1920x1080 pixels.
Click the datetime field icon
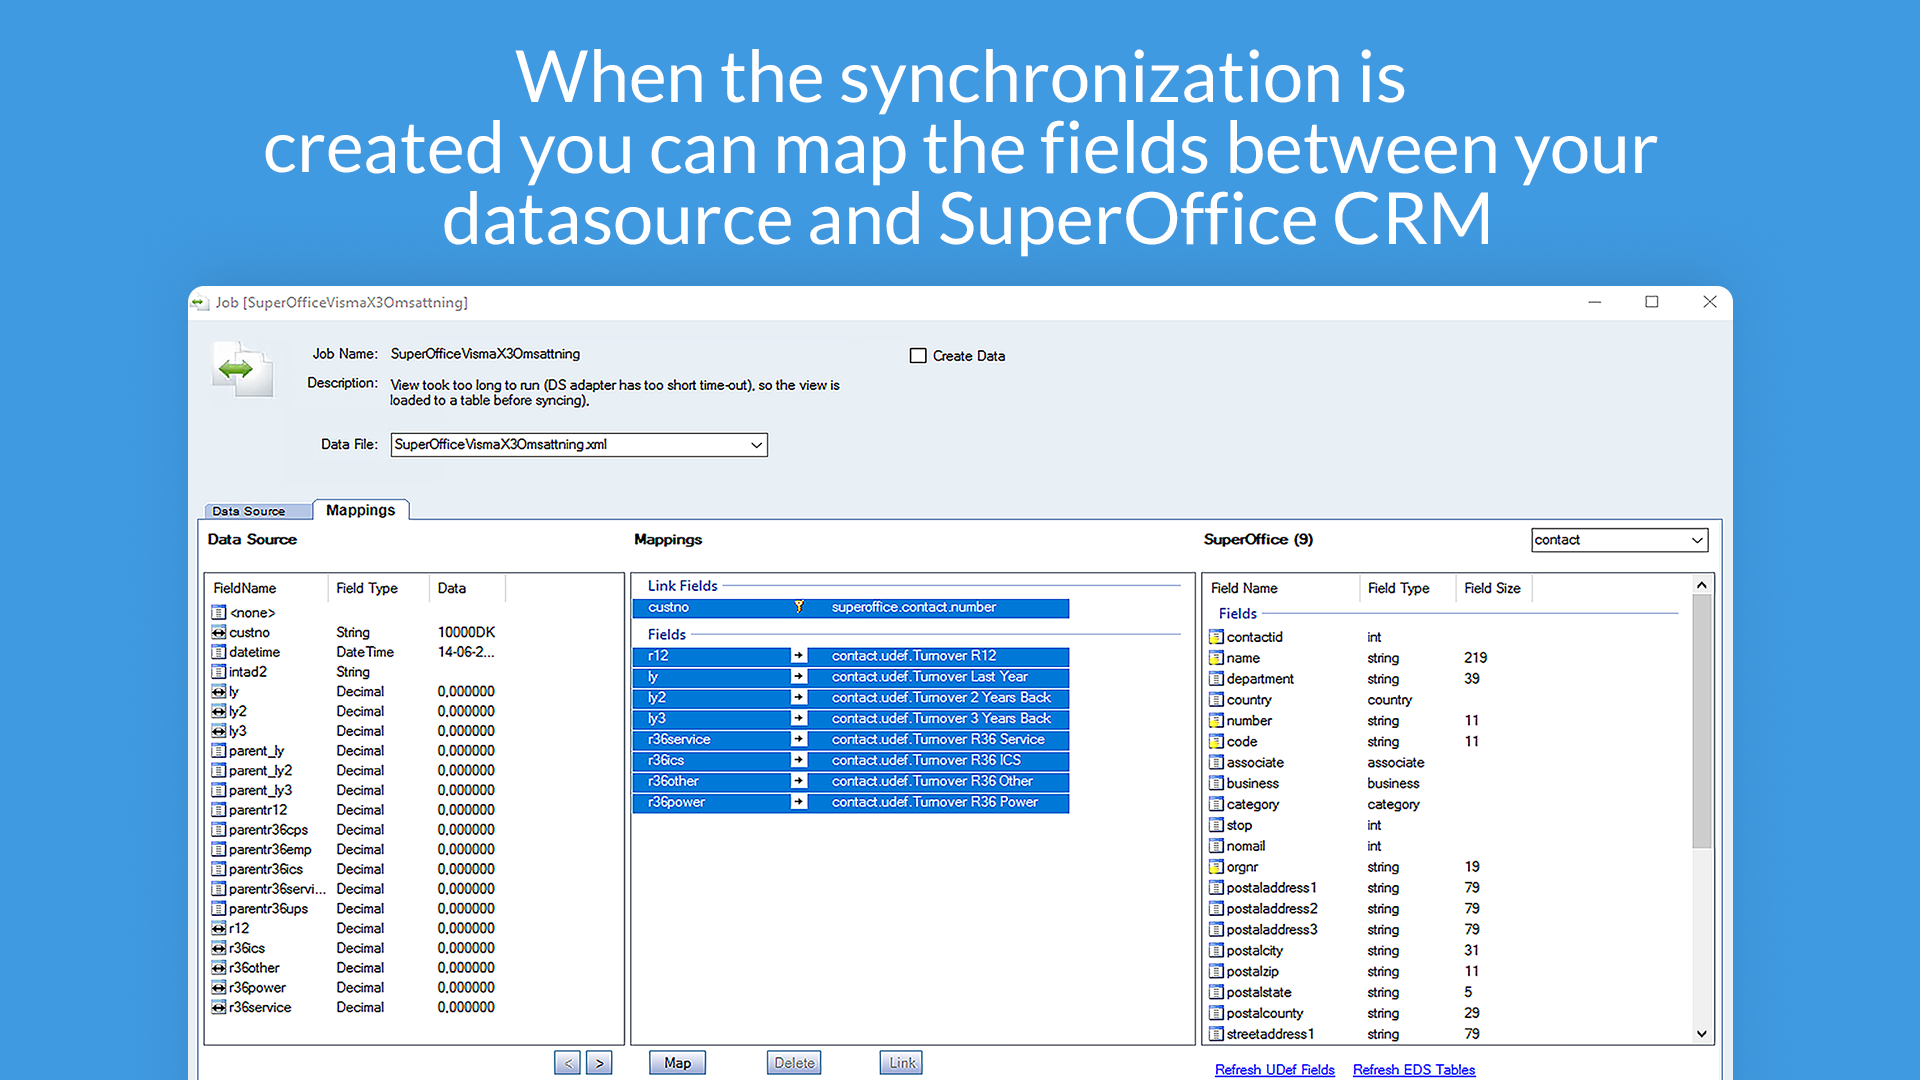(x=219, y=652)
